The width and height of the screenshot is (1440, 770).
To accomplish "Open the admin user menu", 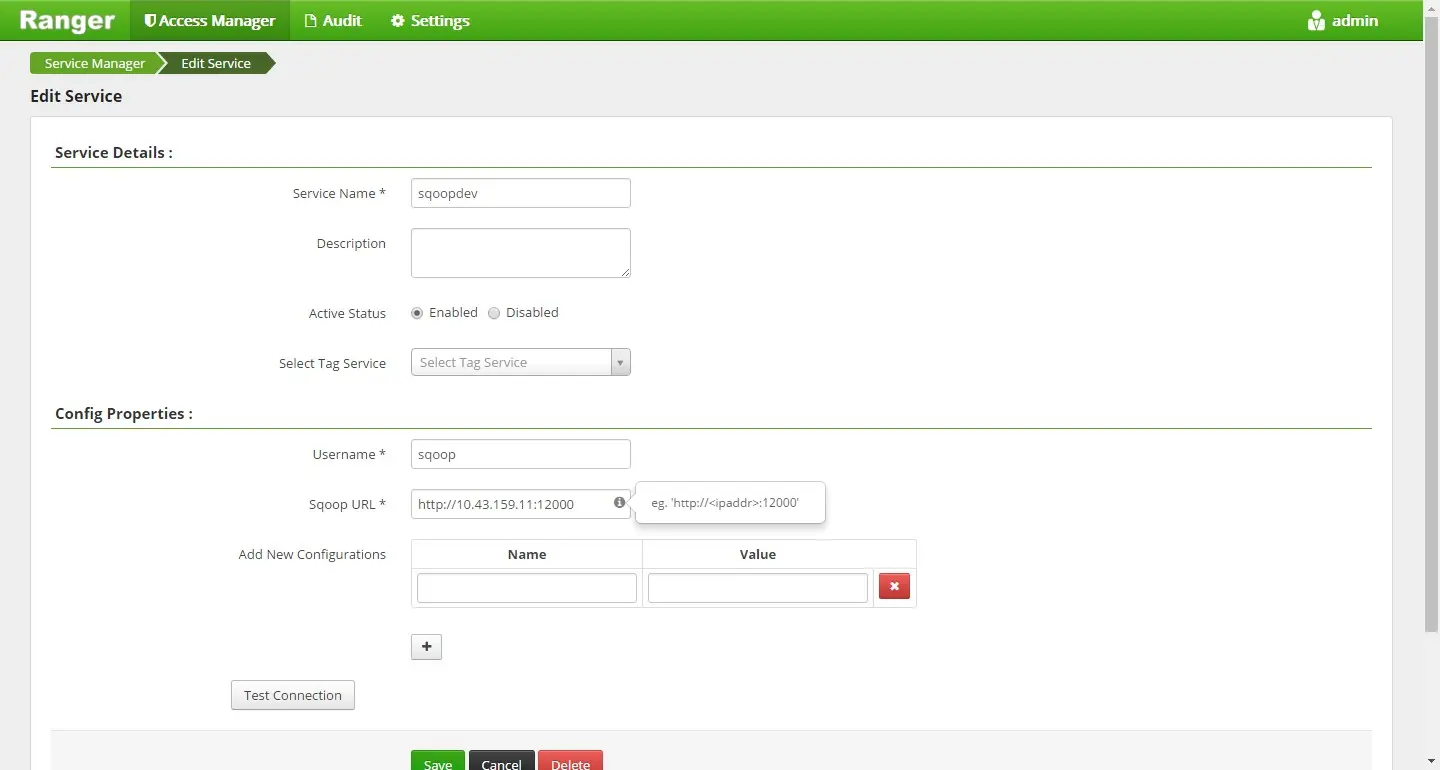I will tap(1343, 20).
